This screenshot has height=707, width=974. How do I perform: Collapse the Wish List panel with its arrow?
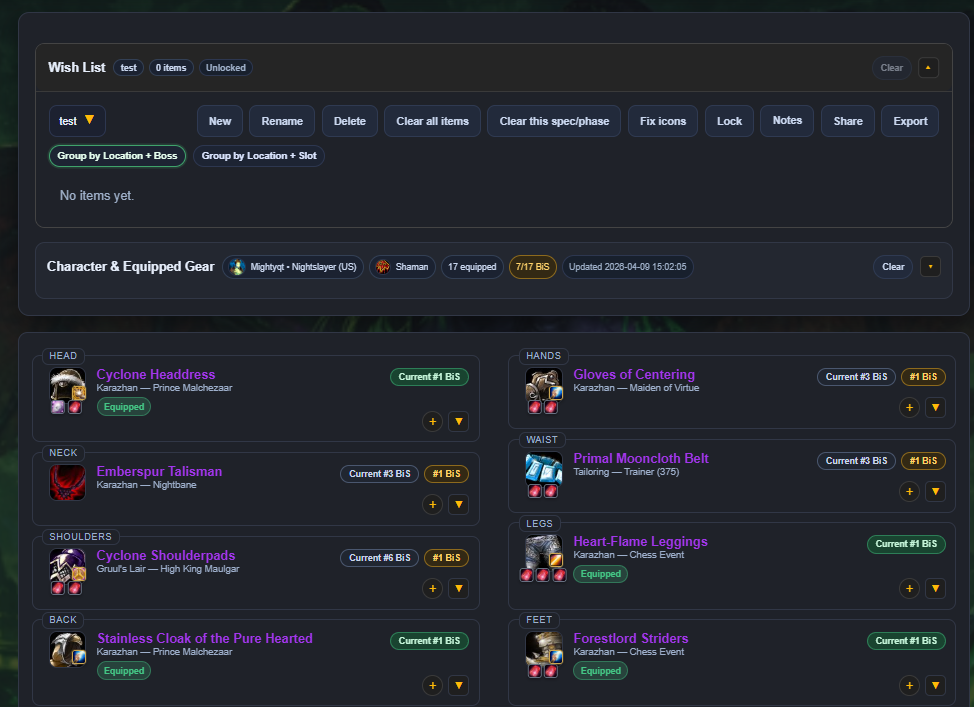(927, 67)
